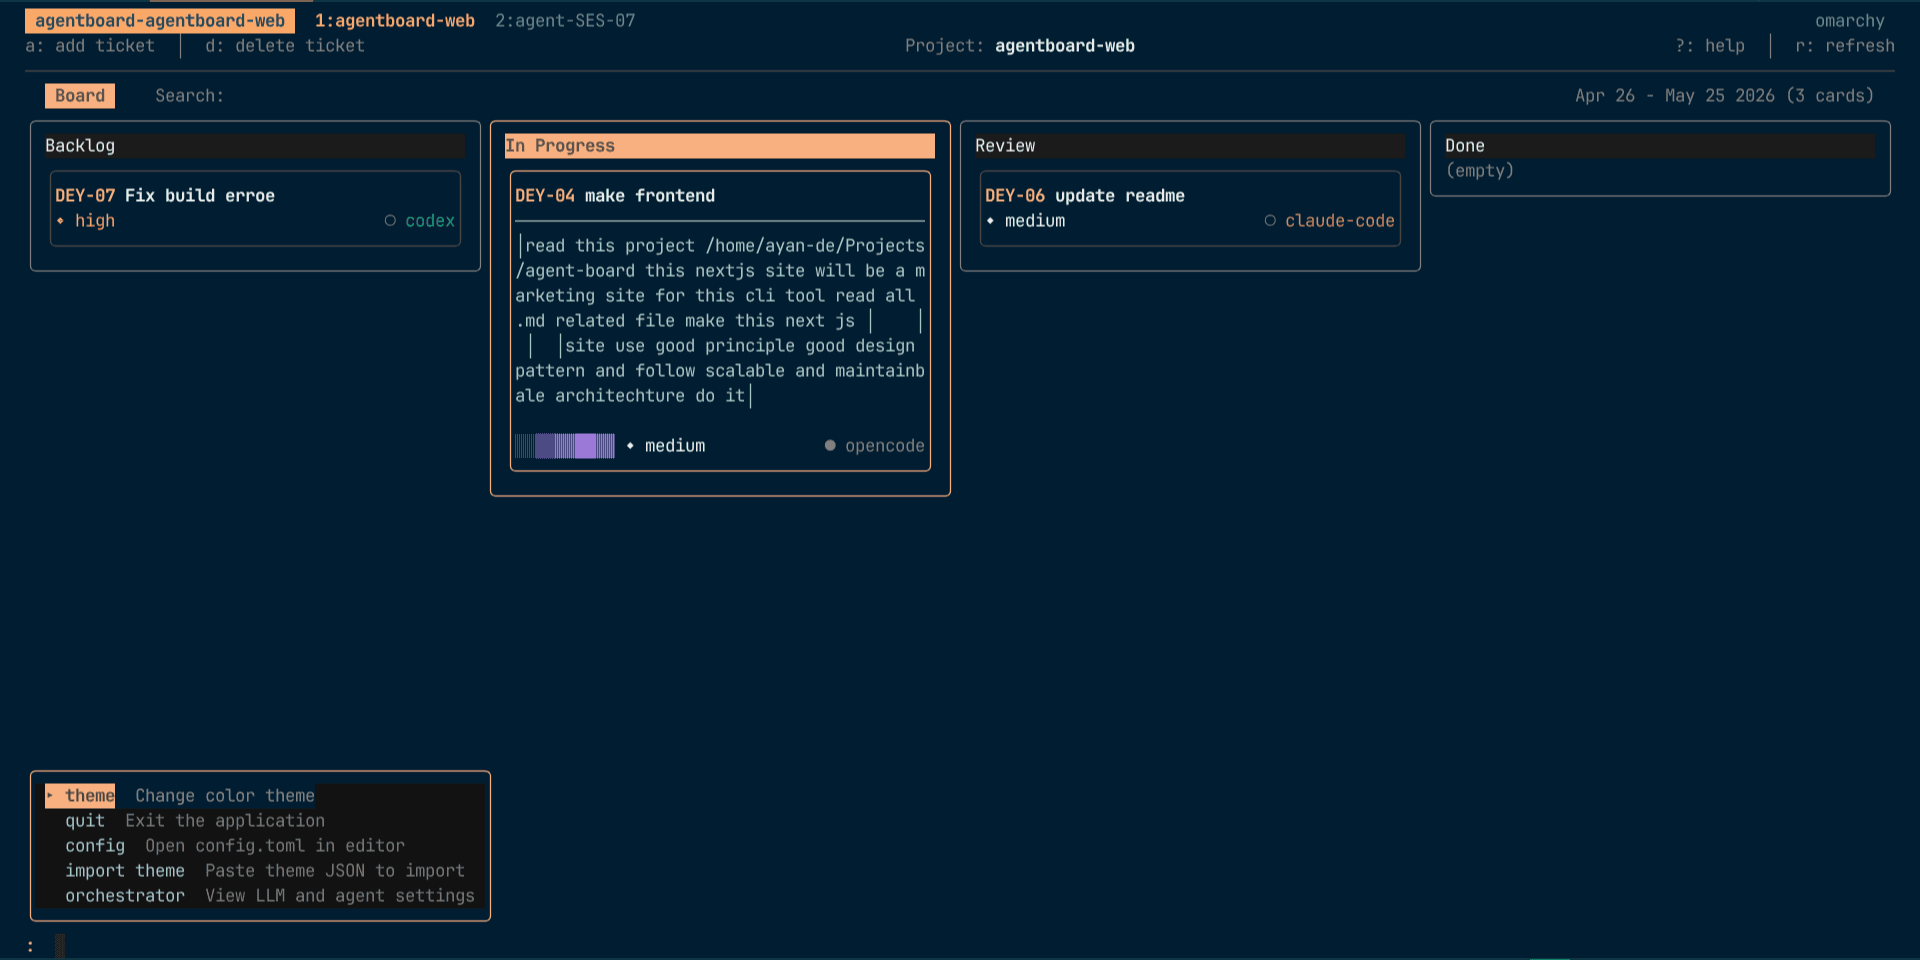
Task: Click the purple progress bar on DEY-04
Action: pos(565,446)
